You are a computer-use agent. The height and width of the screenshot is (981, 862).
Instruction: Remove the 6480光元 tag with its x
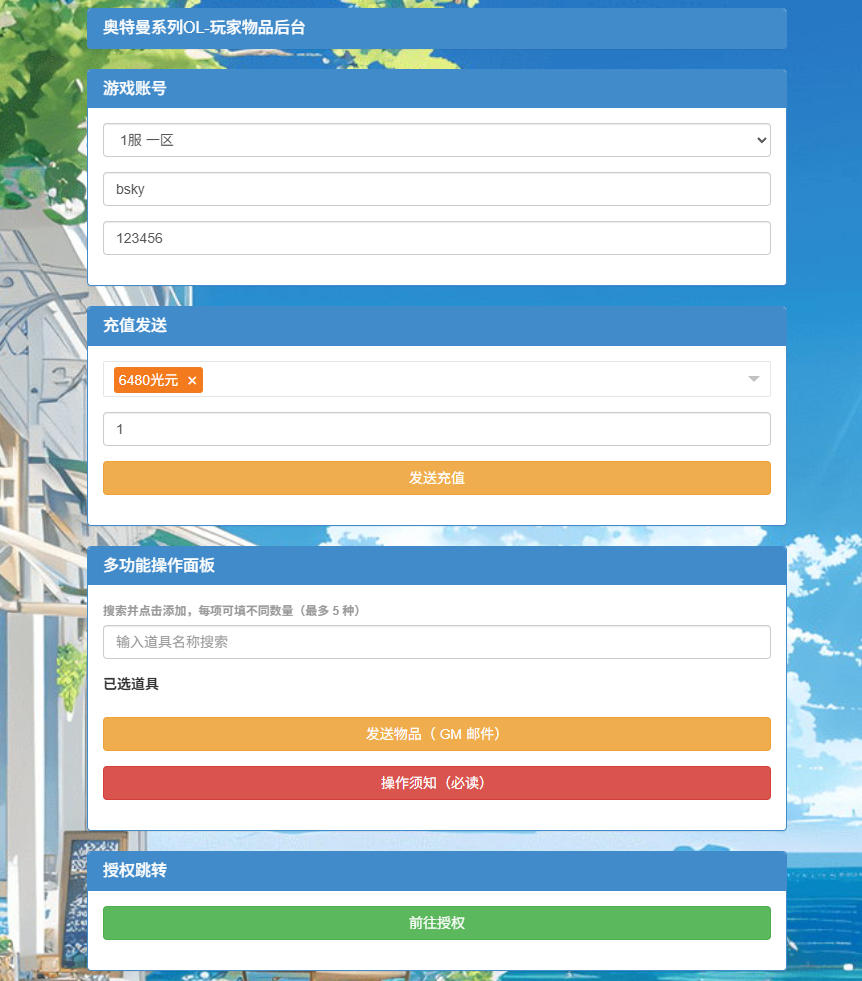coord(192,380)
